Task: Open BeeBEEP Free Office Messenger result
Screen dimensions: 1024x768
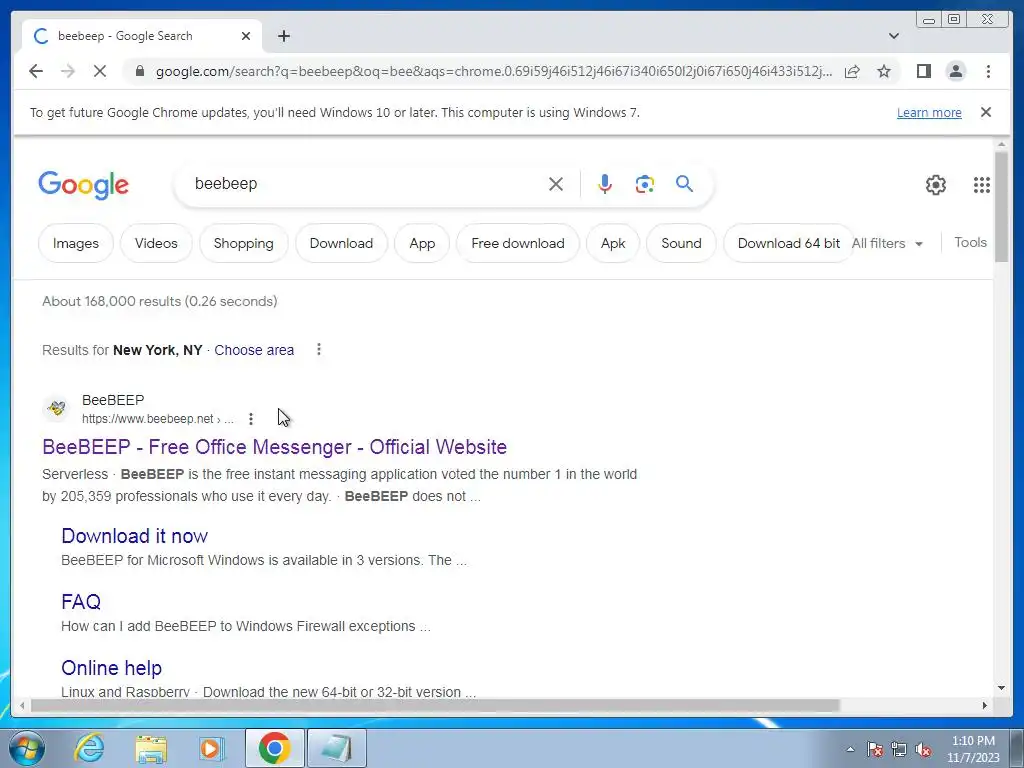Action: pyautogui.click(x=274, y=447)
